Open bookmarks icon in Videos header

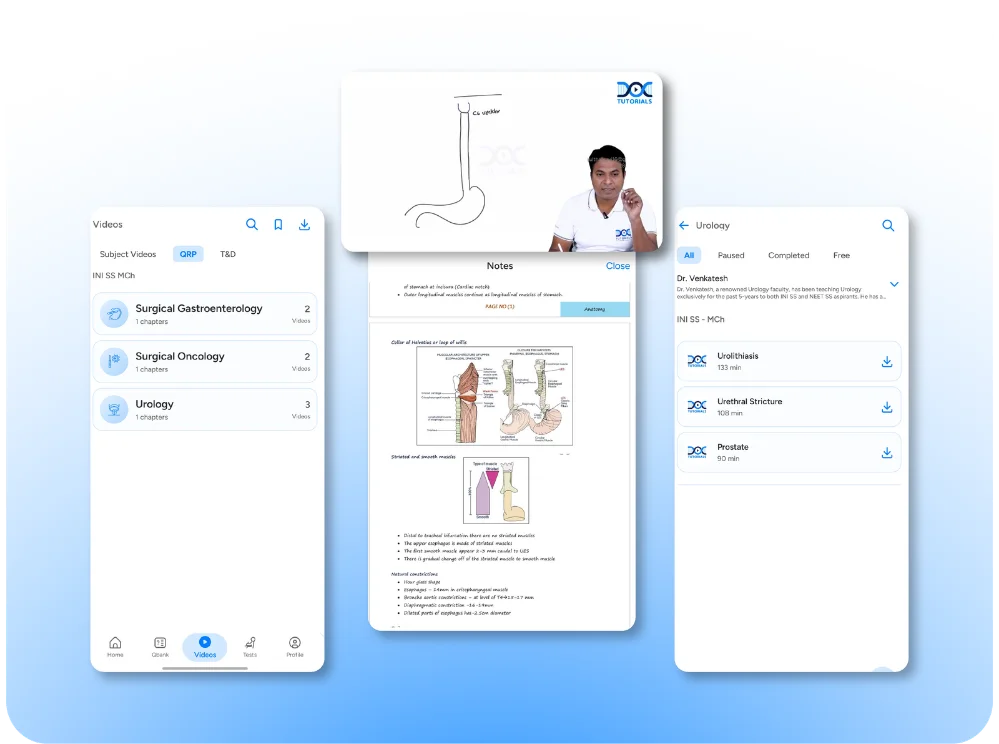278,225
